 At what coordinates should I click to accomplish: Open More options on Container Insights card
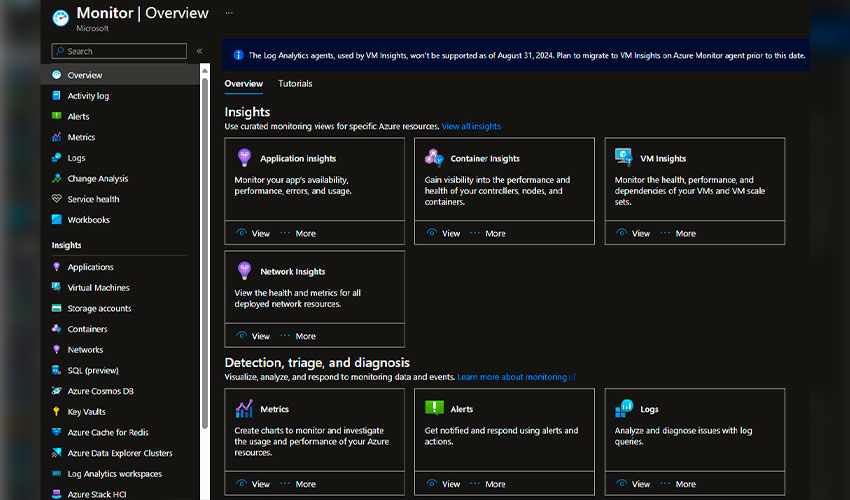488,233
